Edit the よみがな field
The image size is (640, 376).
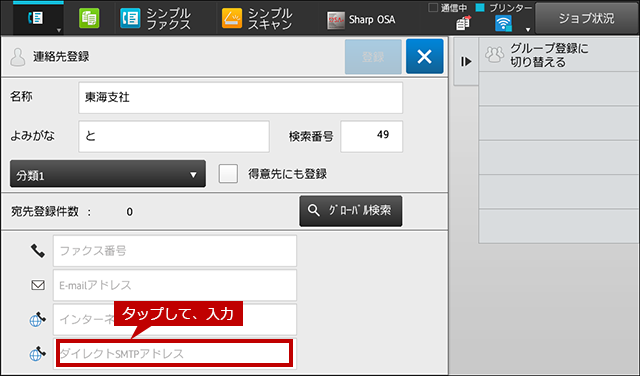[x=174, y=136]
